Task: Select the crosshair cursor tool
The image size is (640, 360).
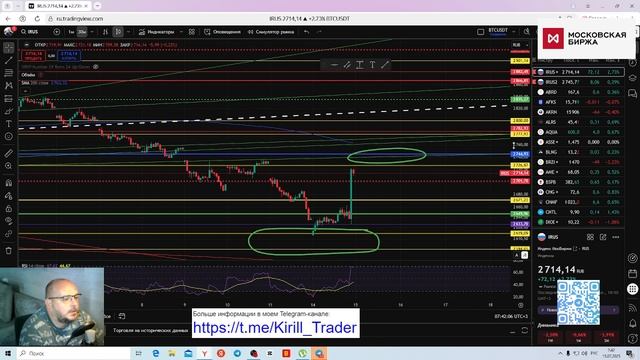Action: (x=9, y=48)
